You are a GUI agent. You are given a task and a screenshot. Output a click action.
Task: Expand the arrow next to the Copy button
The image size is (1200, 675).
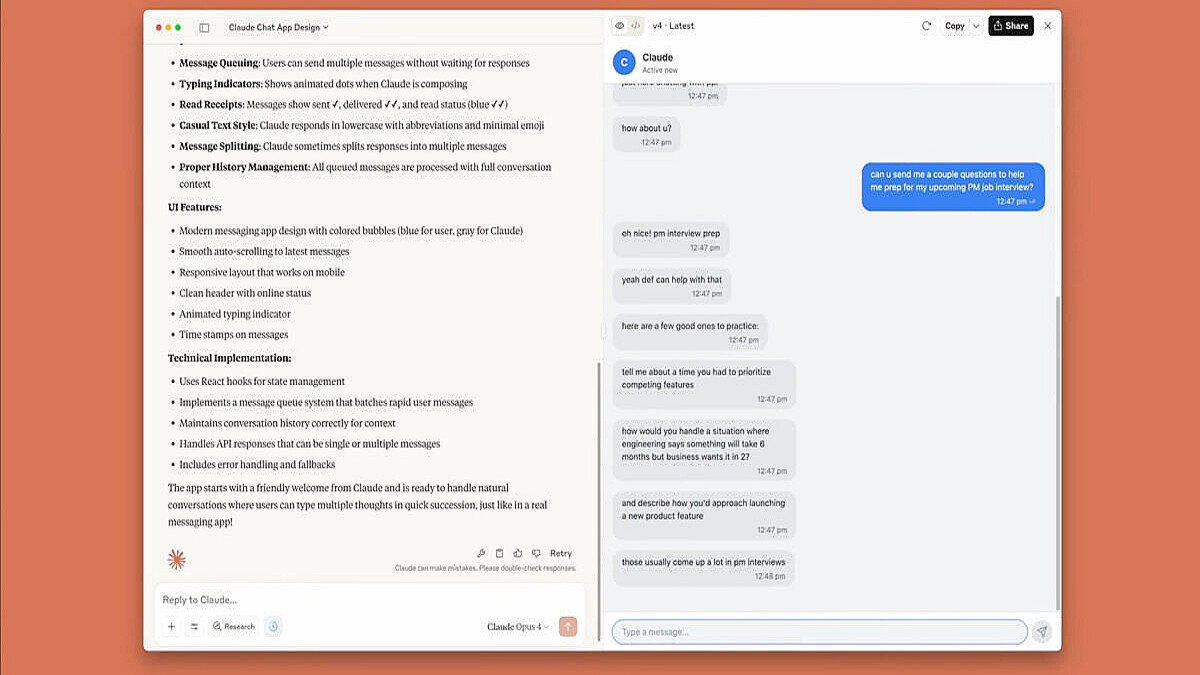[976, 26]
